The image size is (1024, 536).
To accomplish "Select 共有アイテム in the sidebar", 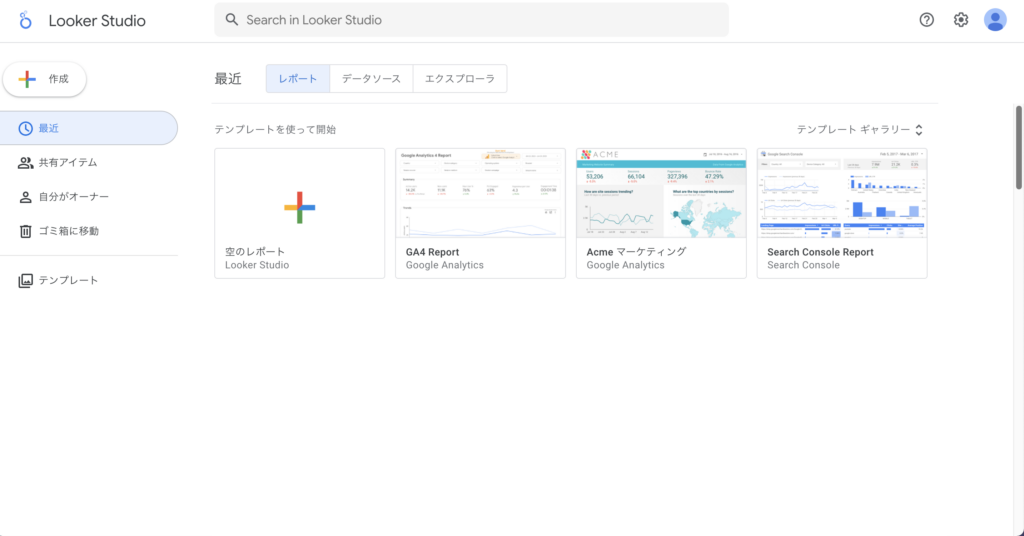I will point(89,163).
